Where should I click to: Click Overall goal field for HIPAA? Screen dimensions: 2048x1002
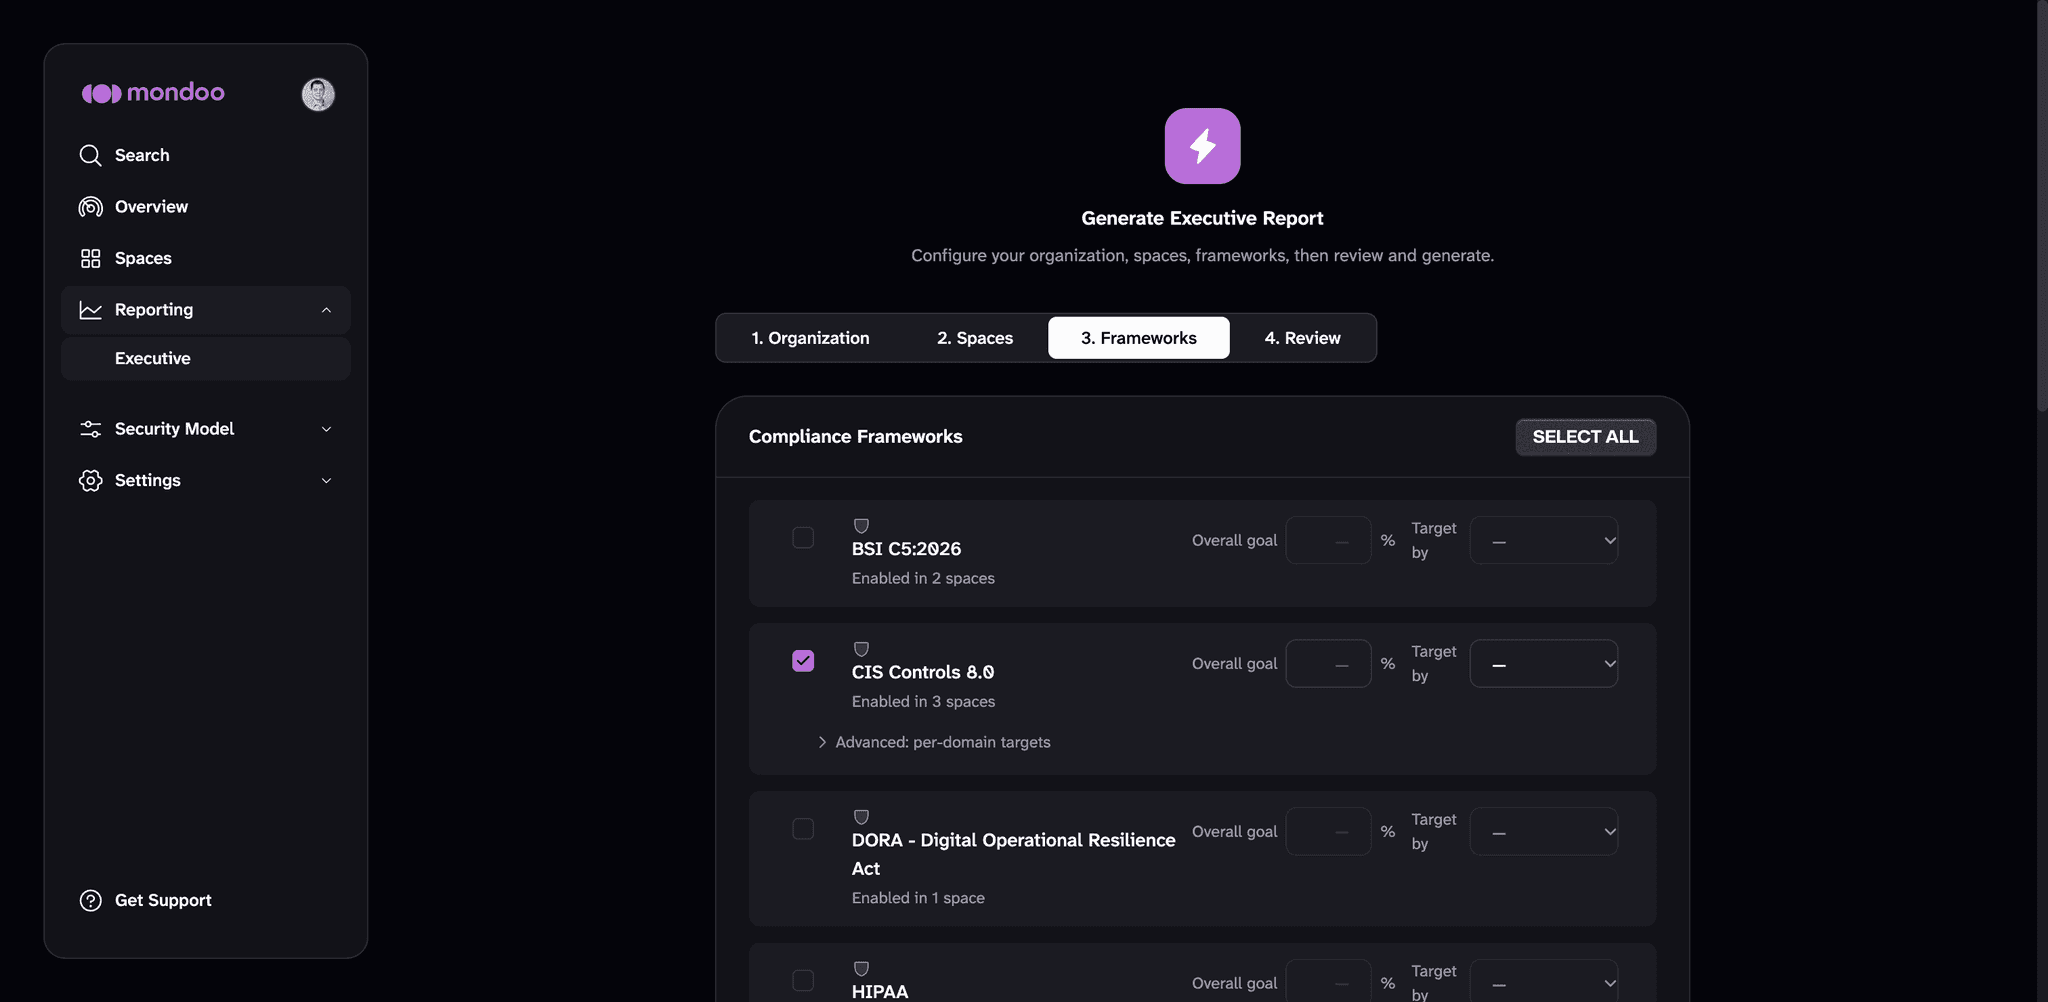click(1328, 981)
